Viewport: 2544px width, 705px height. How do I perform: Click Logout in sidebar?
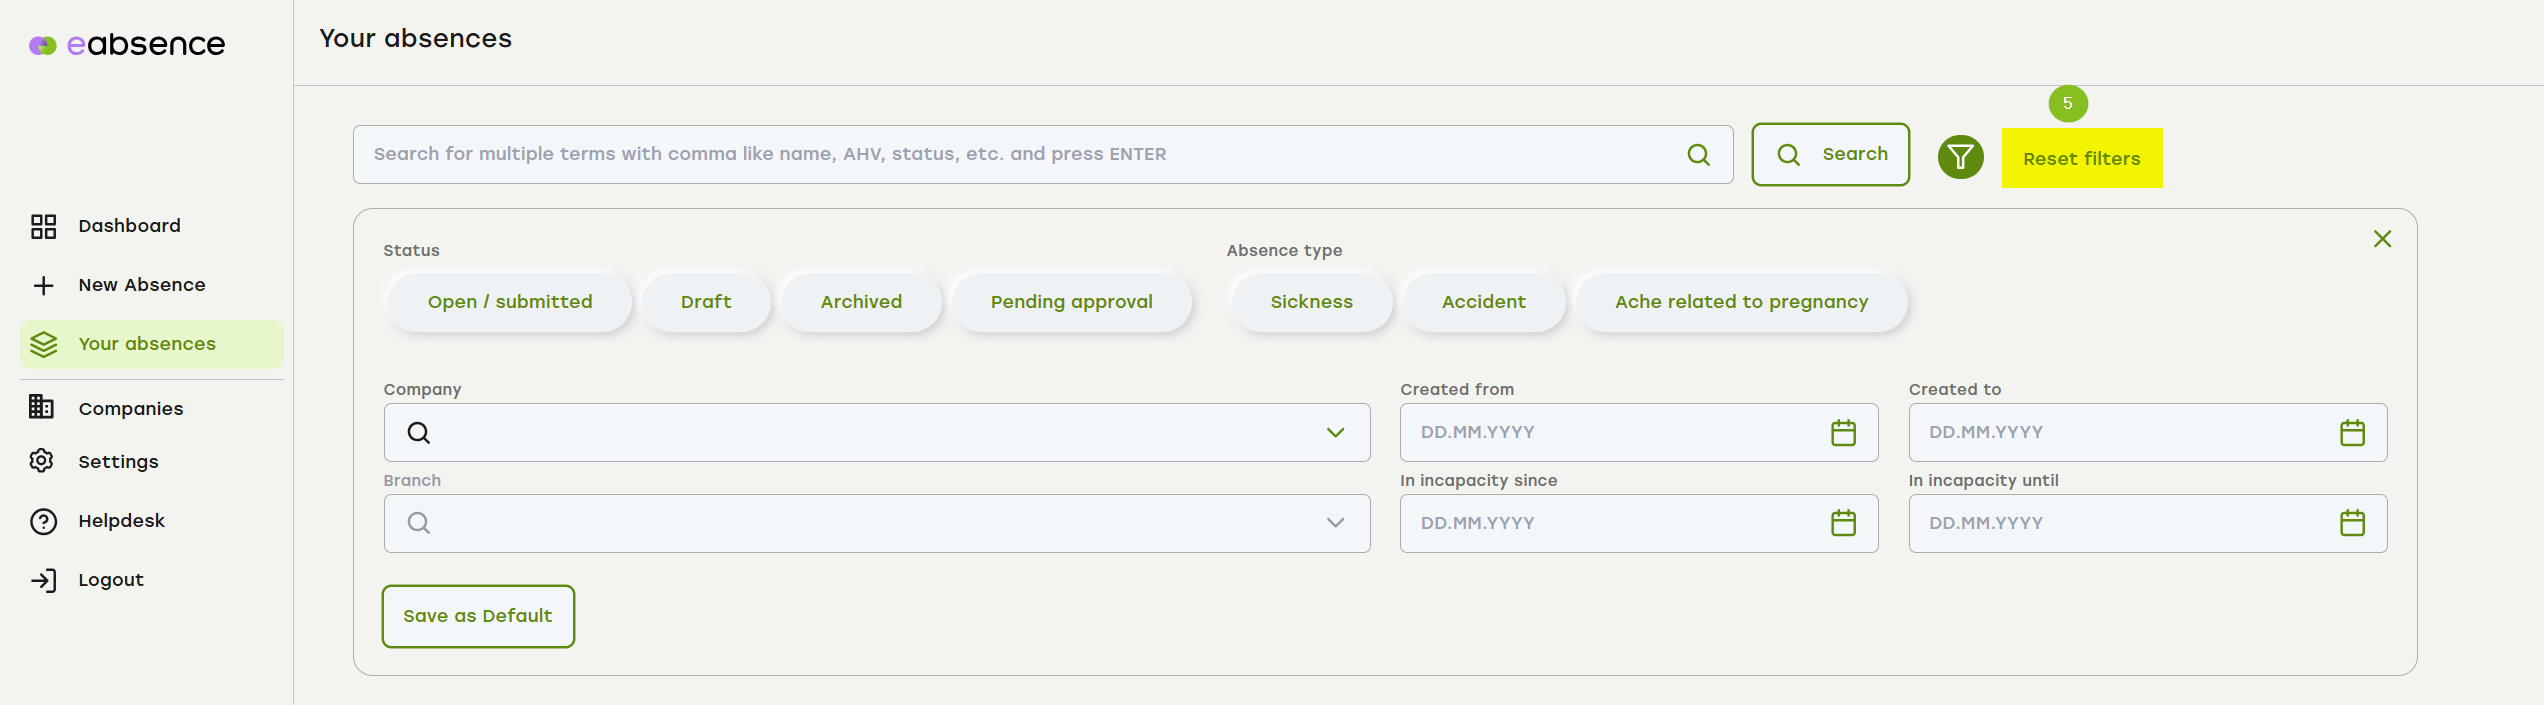(111, 580)
